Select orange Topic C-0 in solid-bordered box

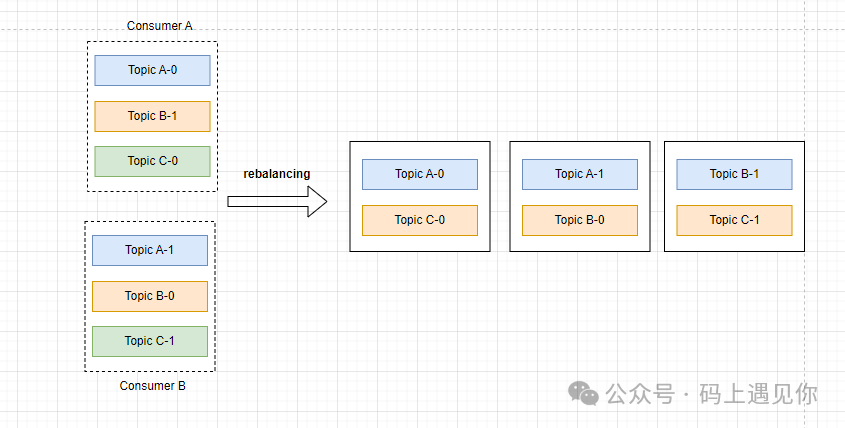point(420,220)
